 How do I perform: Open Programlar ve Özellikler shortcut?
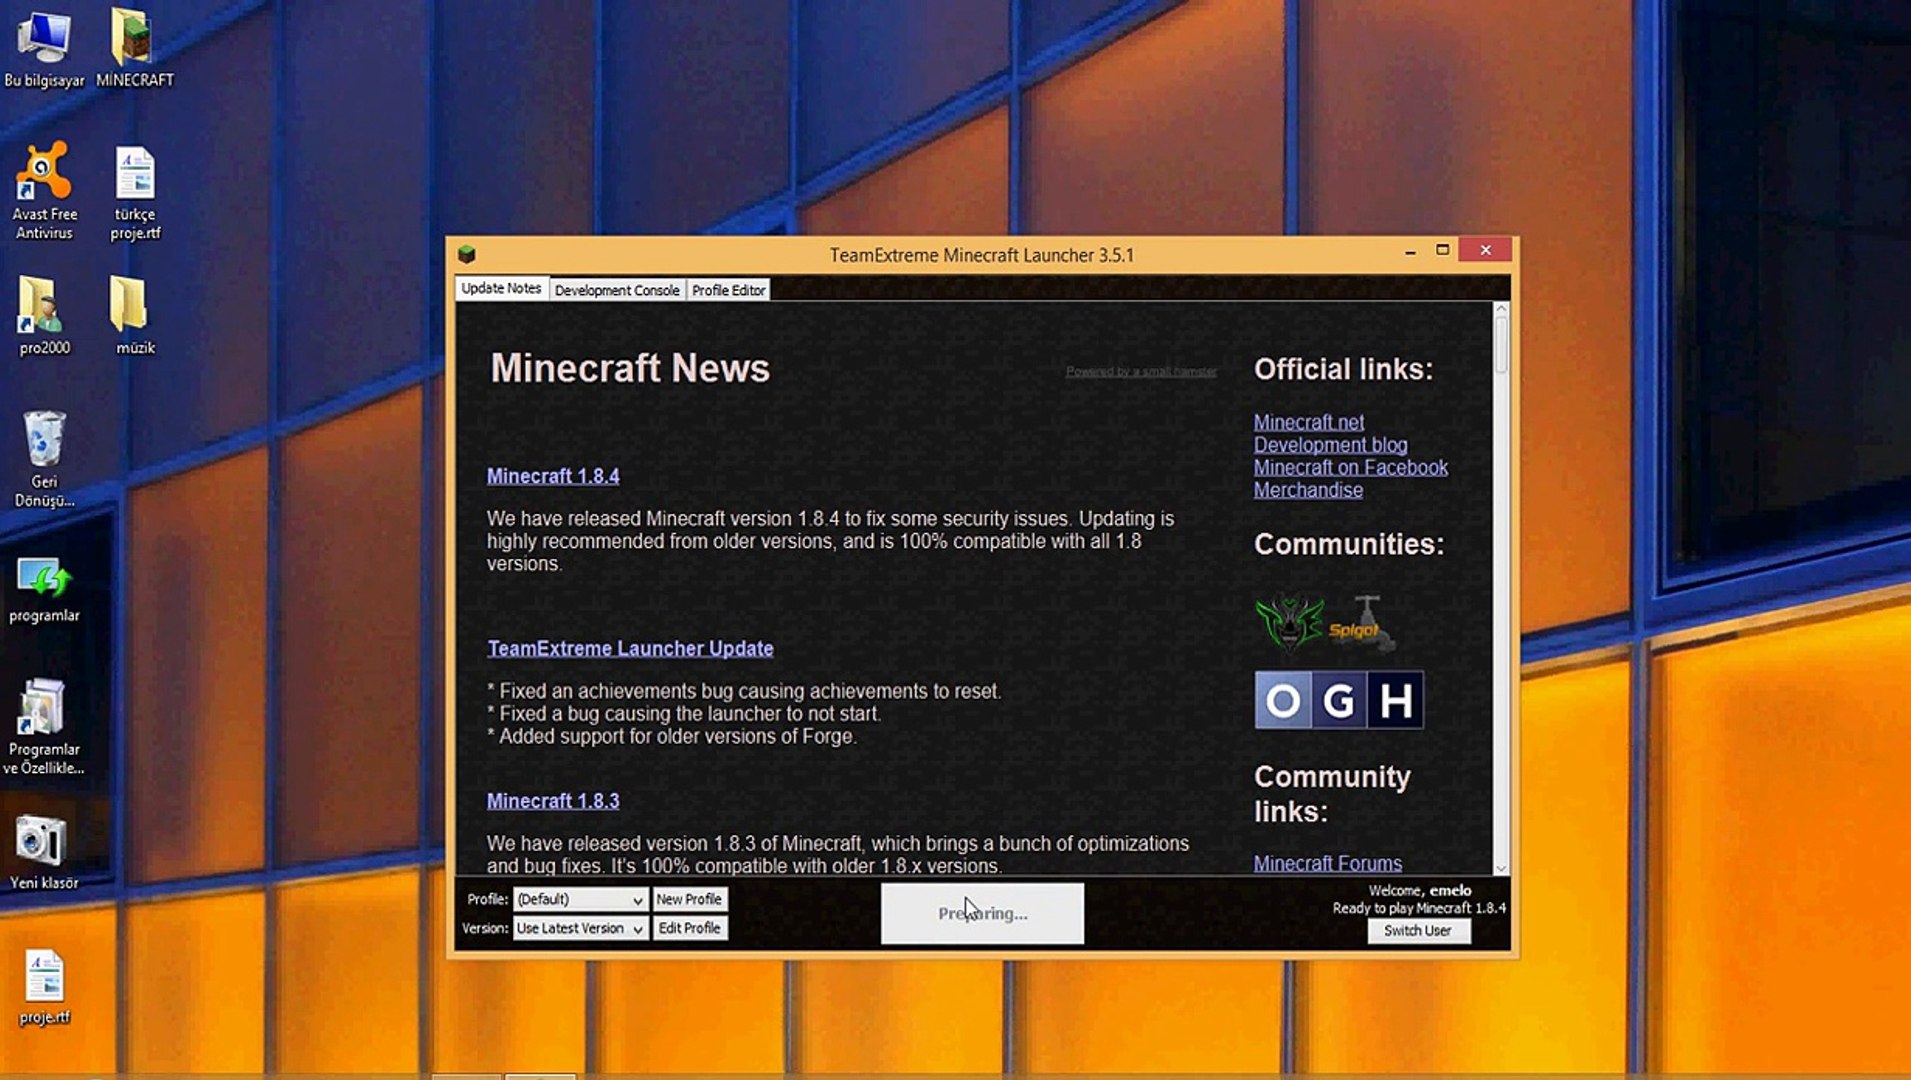coord(44,726)
